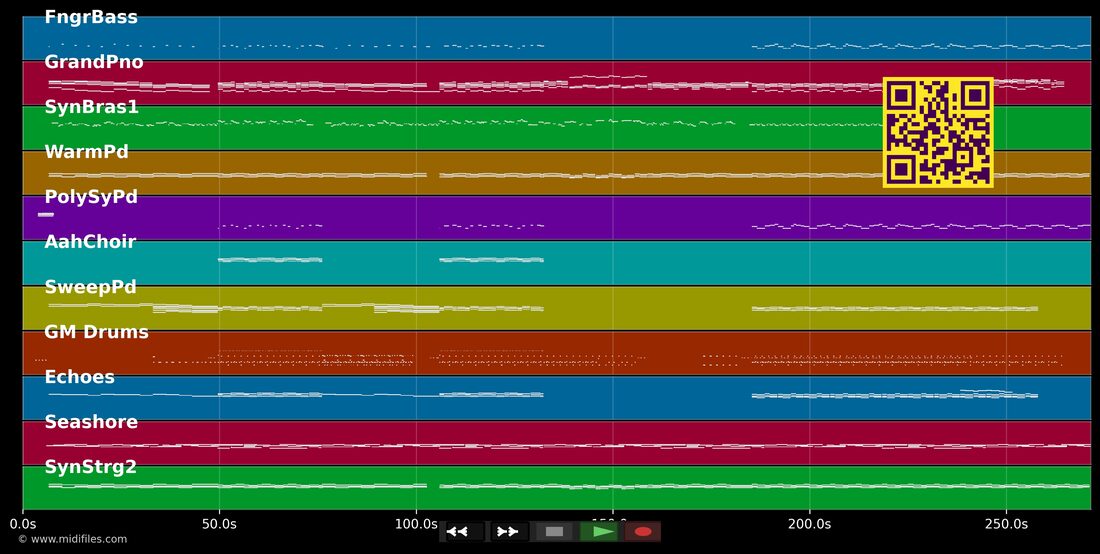The height and width of the screenshot is (554, 1100).
Task: Click the 0.0s timeline marker
Action: tap(23, 525)
